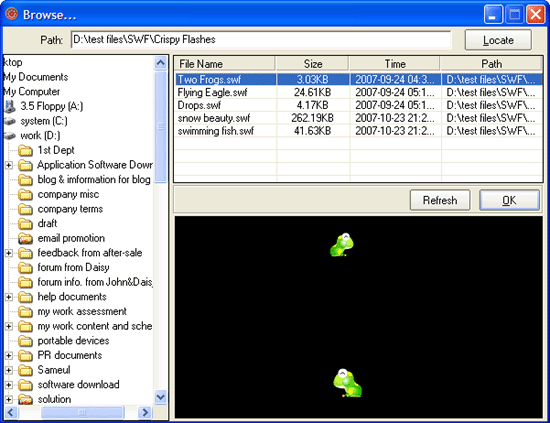Click the 262.19KB size cell

click(313, 118)
